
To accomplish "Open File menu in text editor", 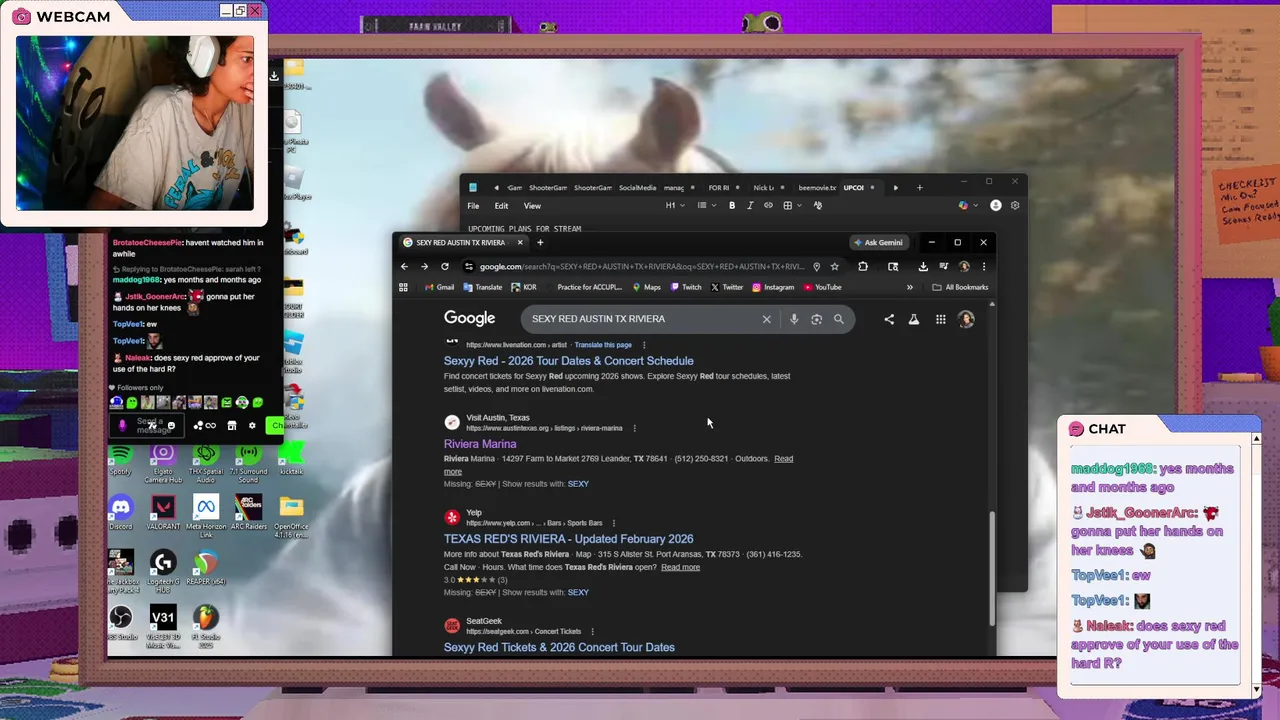I will [x=474, y=206].
